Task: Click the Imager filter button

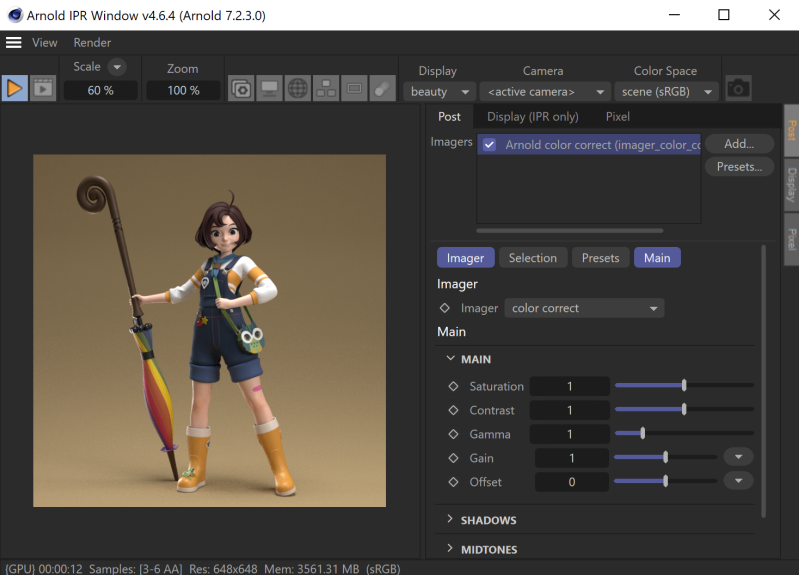Action: [x=465, y=258]
